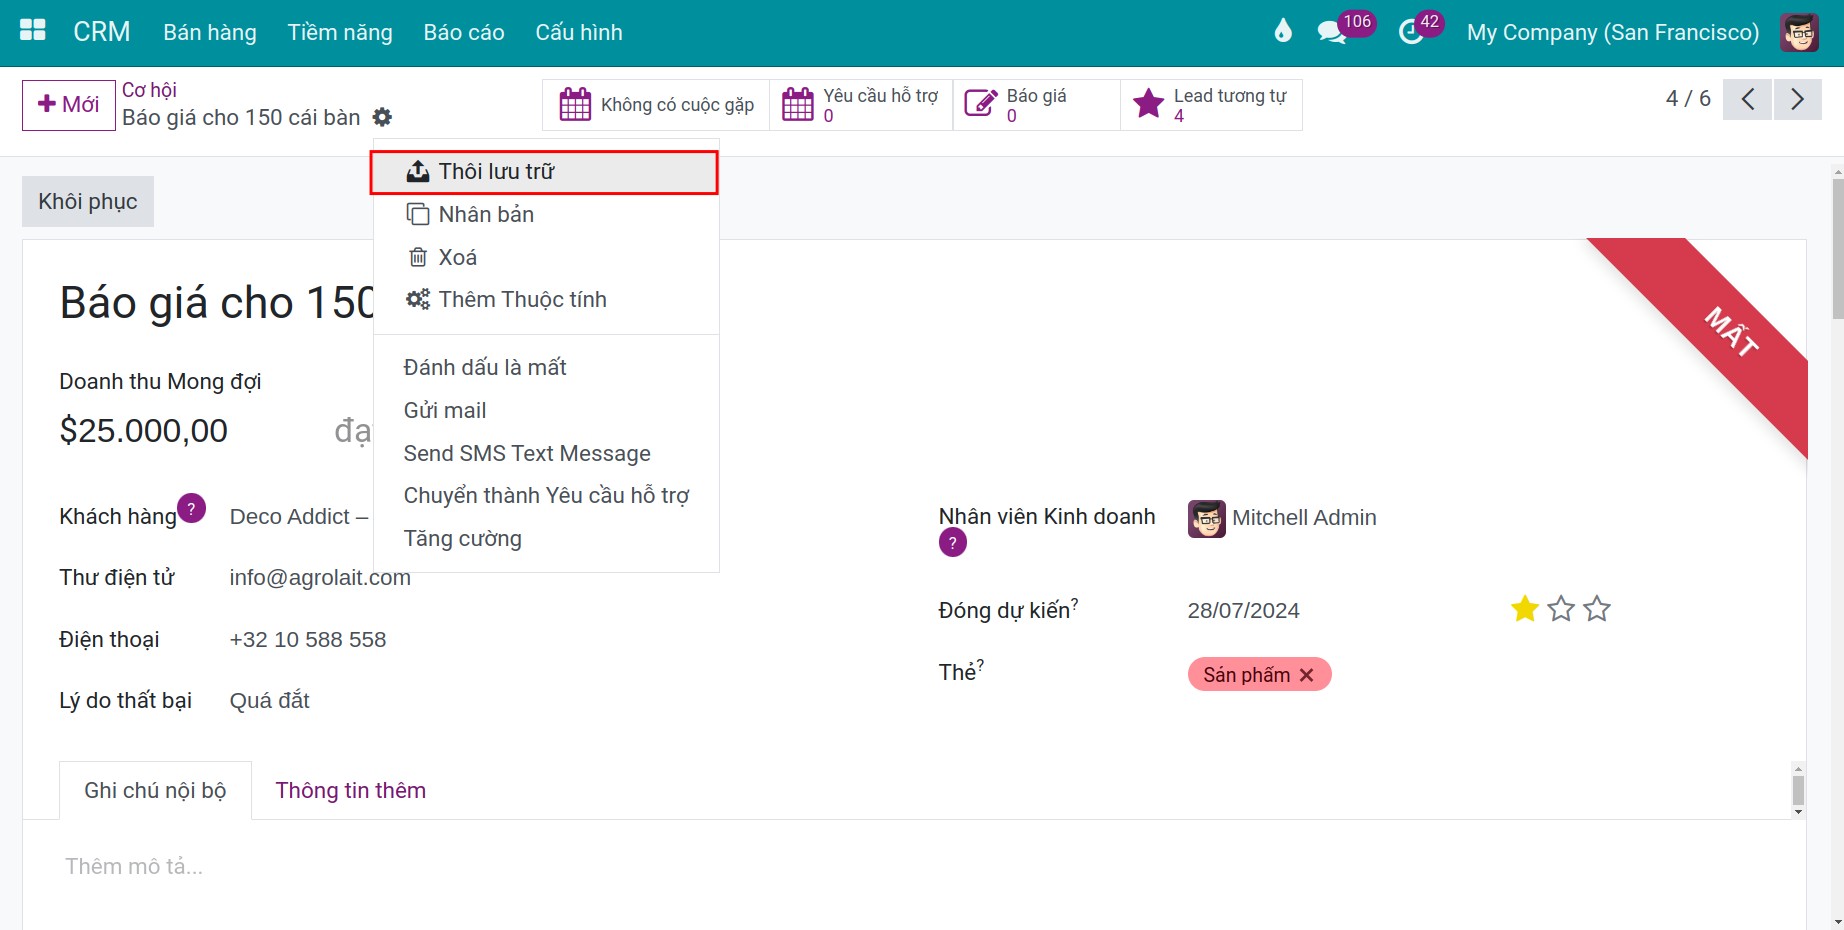Select Tăng cường action
Screen dimensions: 1844x930
(x=545, y=539)
